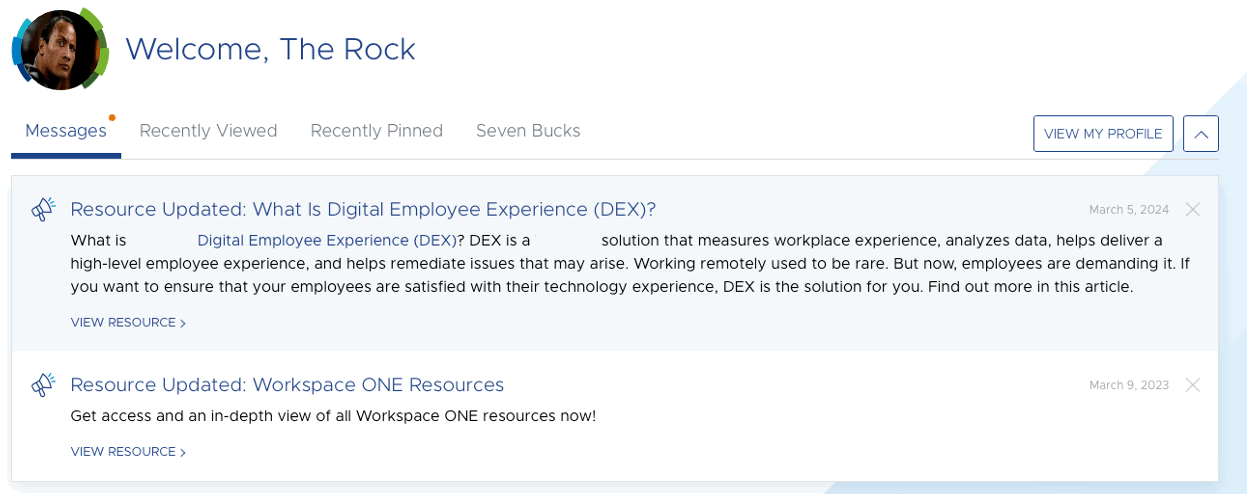Click the March 9, 2023 date
1257x494 pixels.
point(1128,386)
